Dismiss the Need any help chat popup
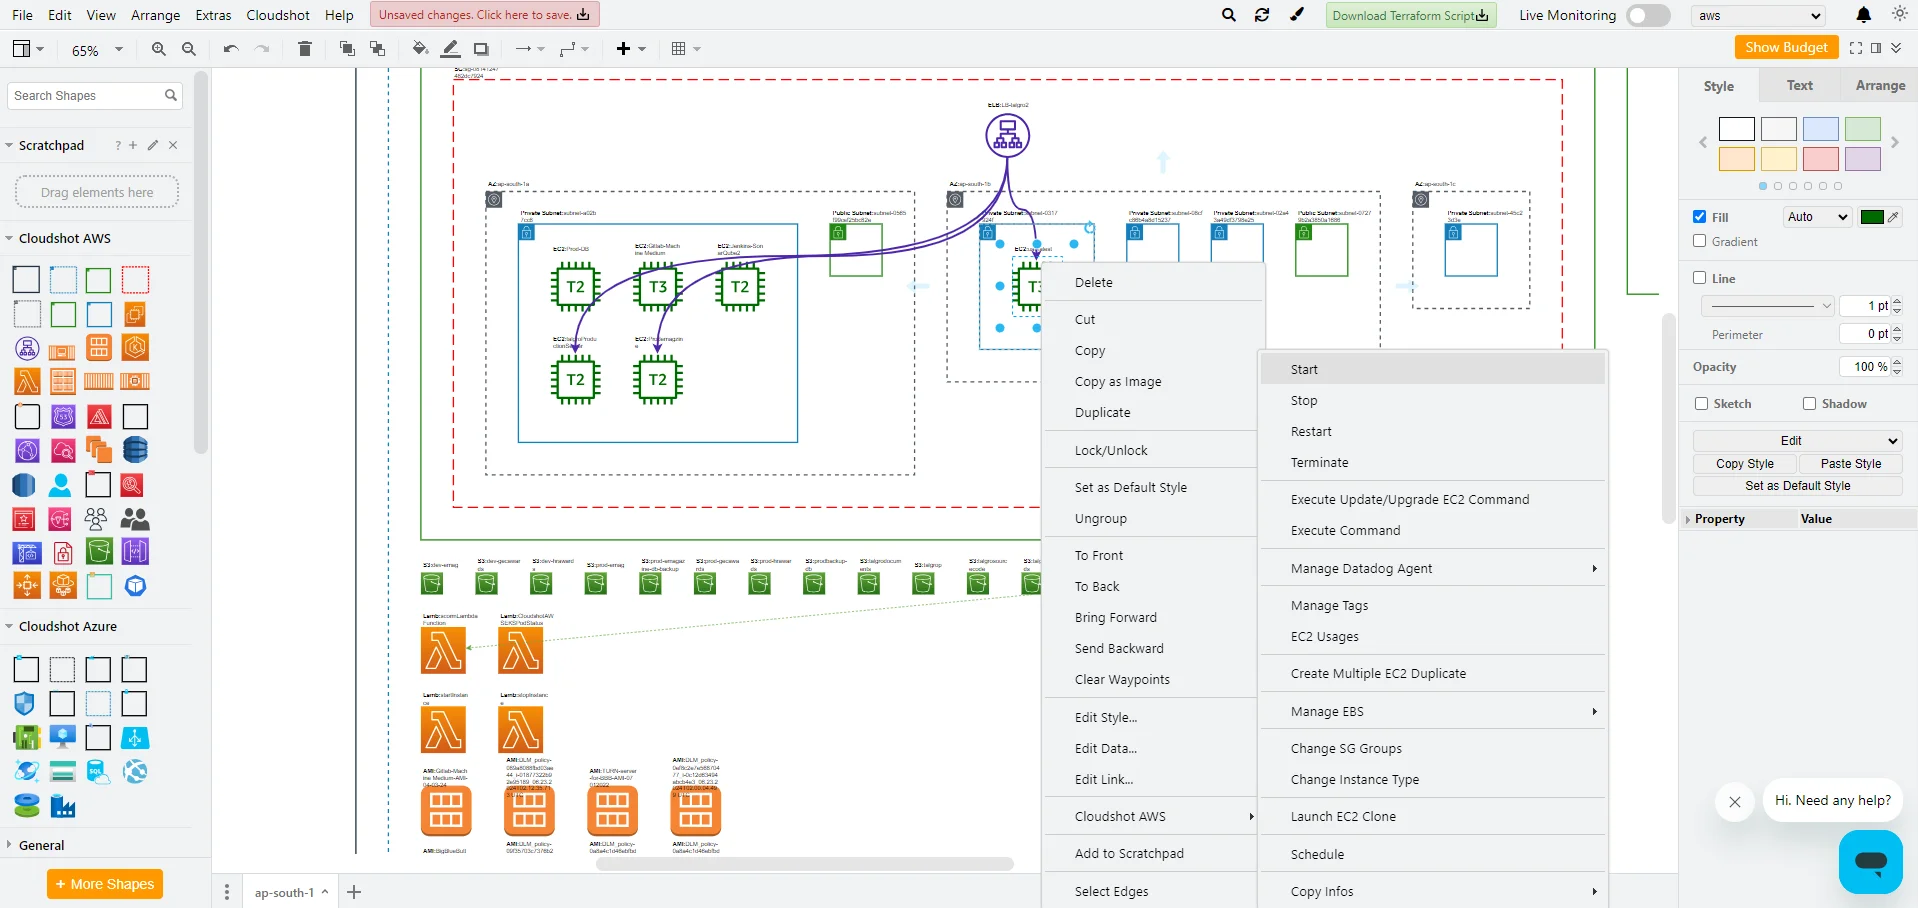1918x908 pixels. pyautogui.click(x=1735, y=802)
